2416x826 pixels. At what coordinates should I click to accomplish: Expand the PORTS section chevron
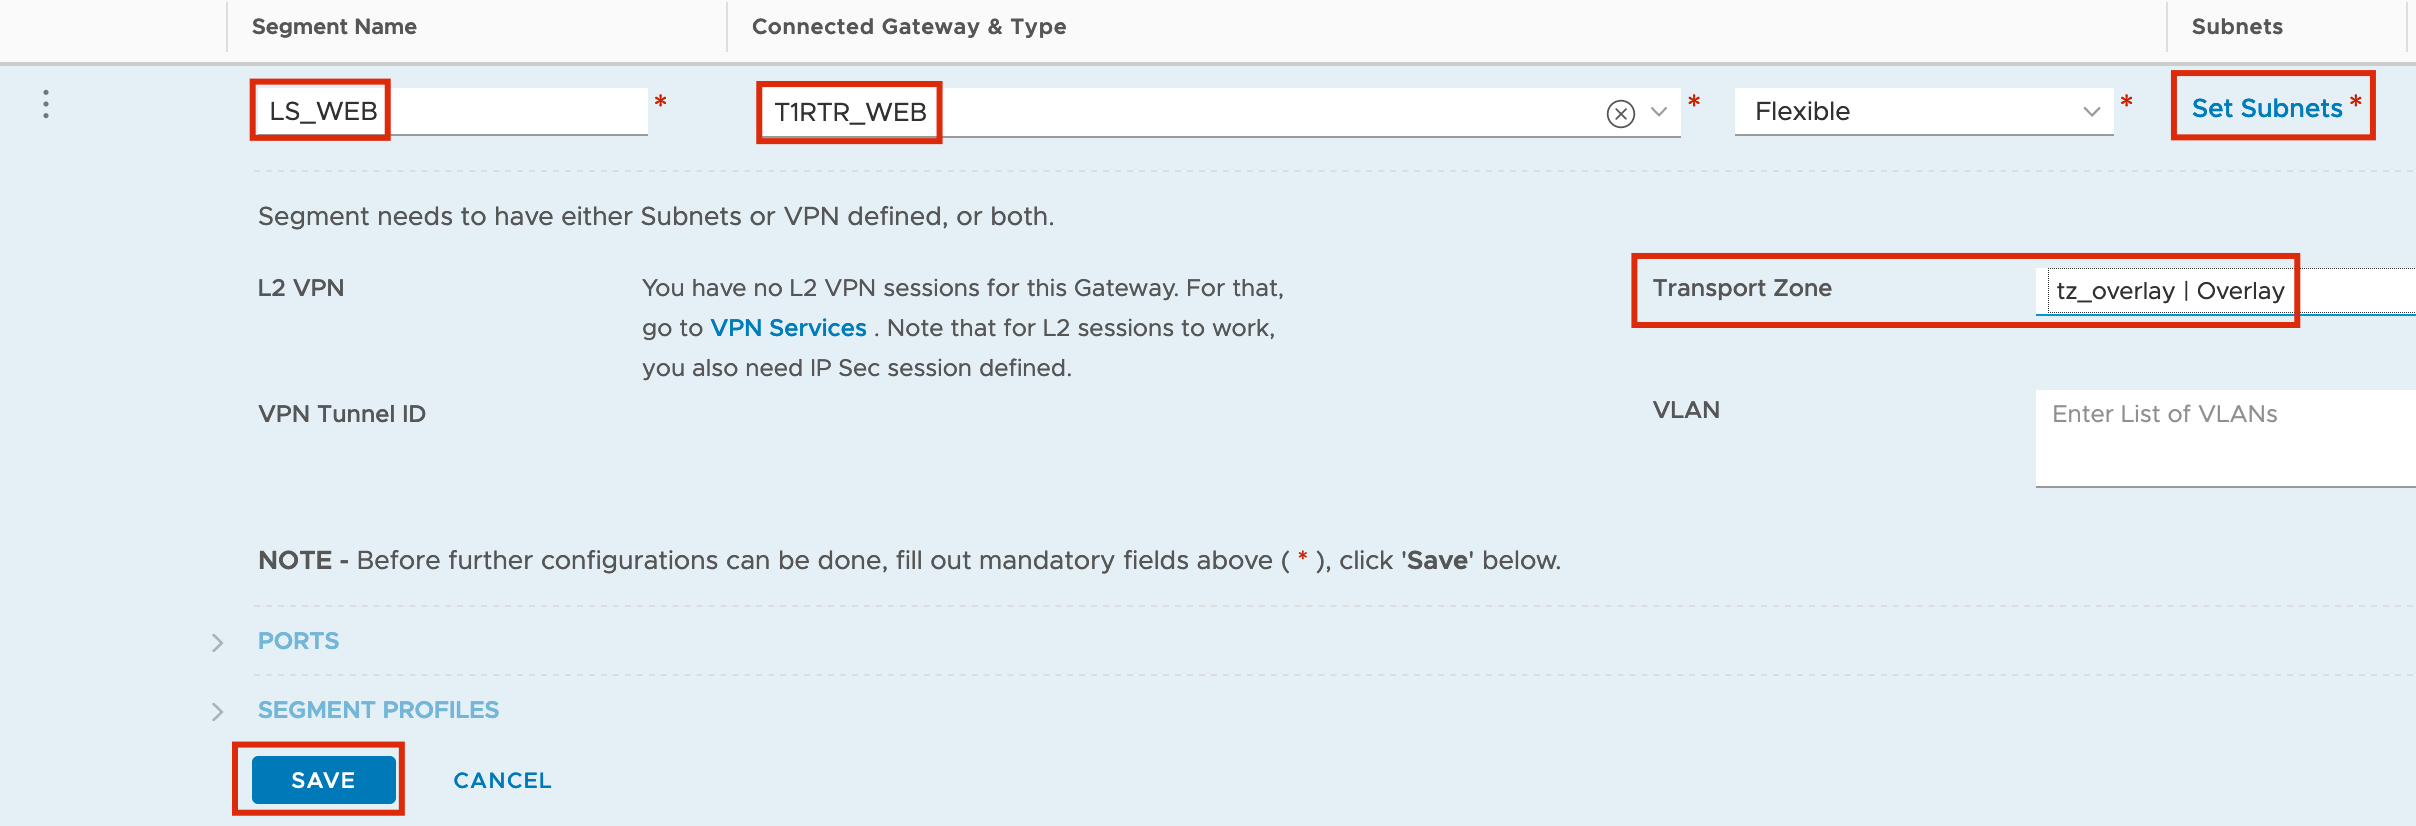tap(217, 642)
